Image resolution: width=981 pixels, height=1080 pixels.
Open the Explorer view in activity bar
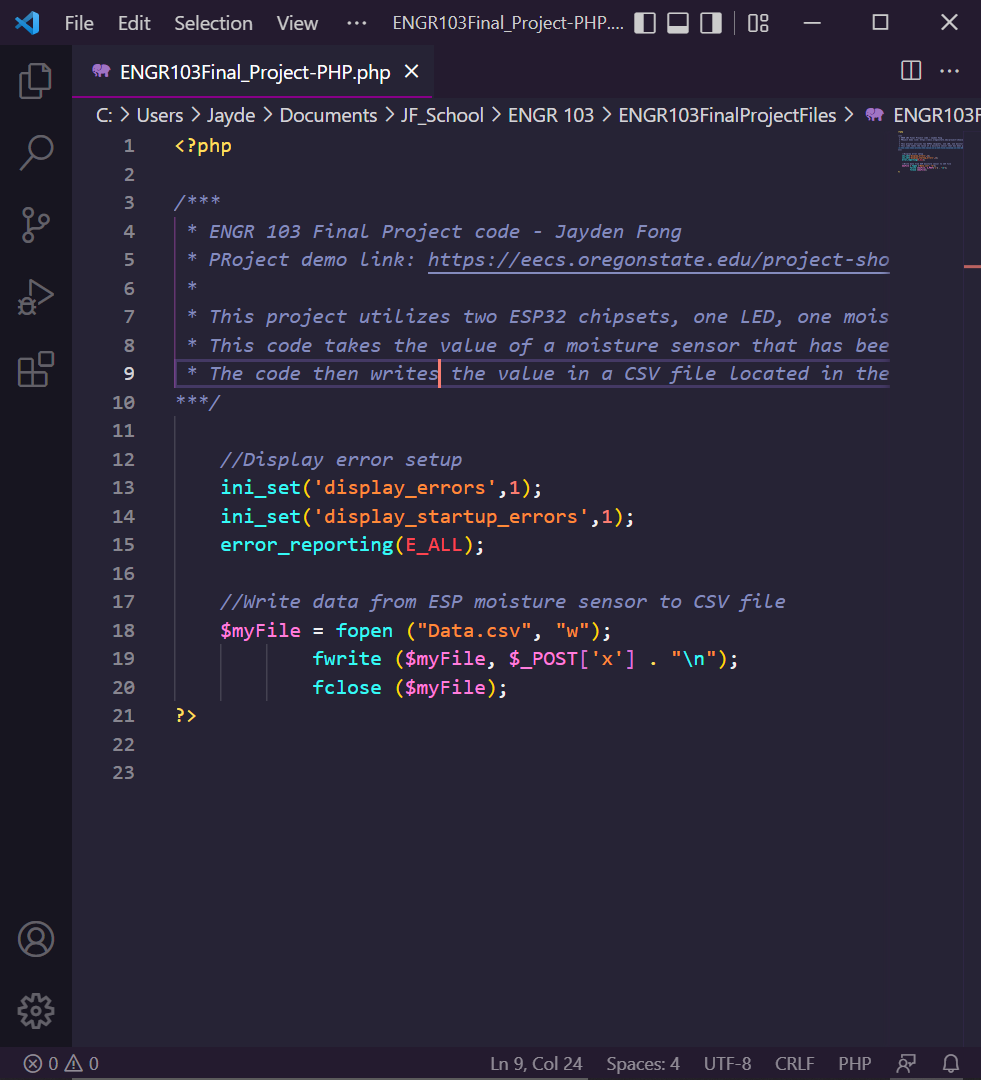(36, 81)
